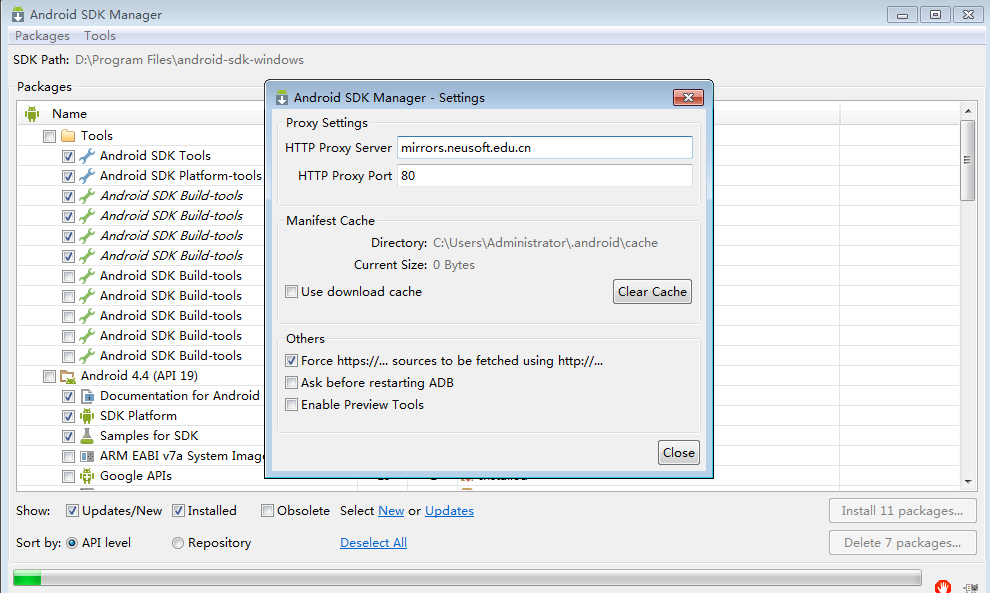The height and width of the screenshot is (593, 990).
Task: Click the flask icon beside Samples for SDK
Action: [x=87, y=436]
